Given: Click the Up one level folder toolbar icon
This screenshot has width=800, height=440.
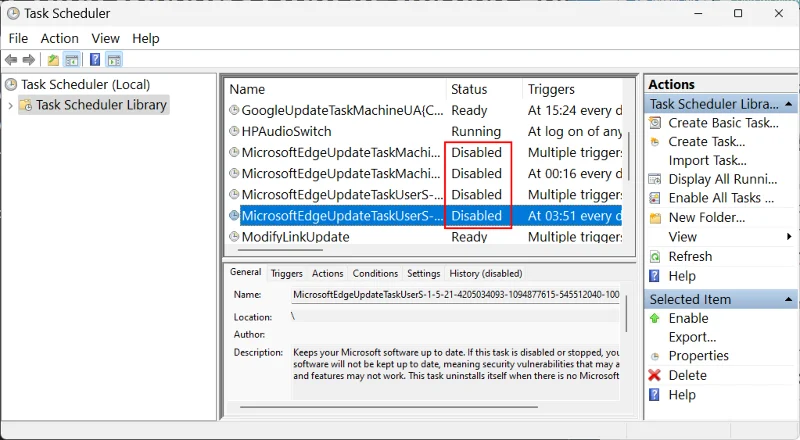Looking at the screenshot, I should pyautogui.click(x=53, y=60).
